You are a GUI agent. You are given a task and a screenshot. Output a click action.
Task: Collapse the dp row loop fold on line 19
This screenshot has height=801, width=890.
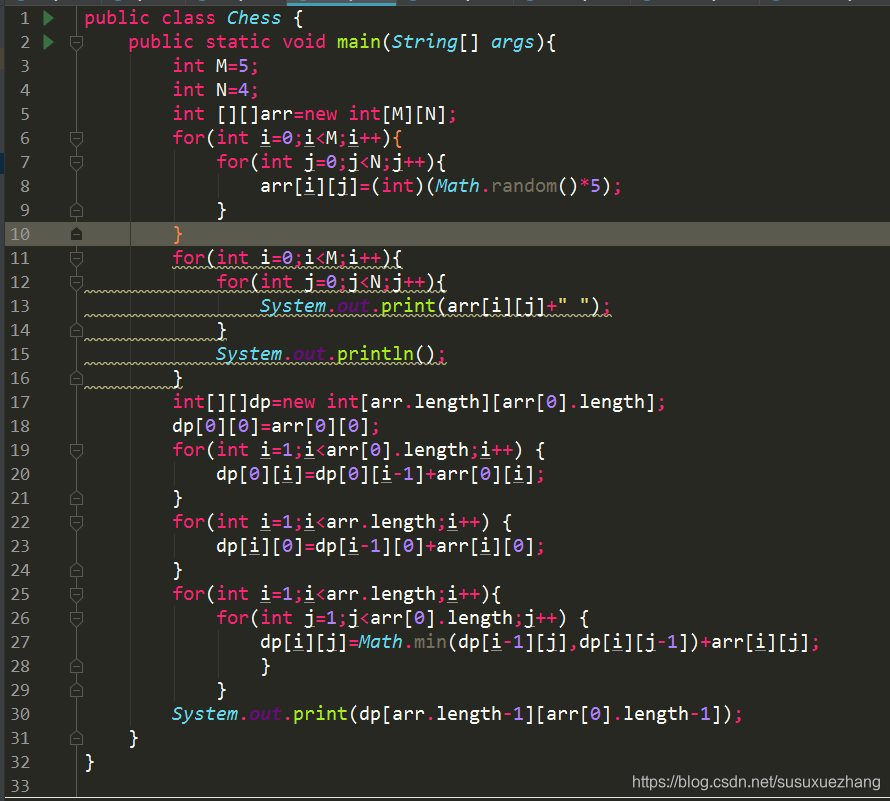(x=76, y=450)
